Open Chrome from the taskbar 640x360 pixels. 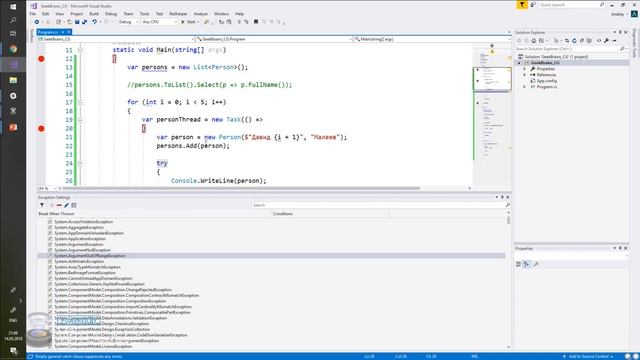click(13, 49)
